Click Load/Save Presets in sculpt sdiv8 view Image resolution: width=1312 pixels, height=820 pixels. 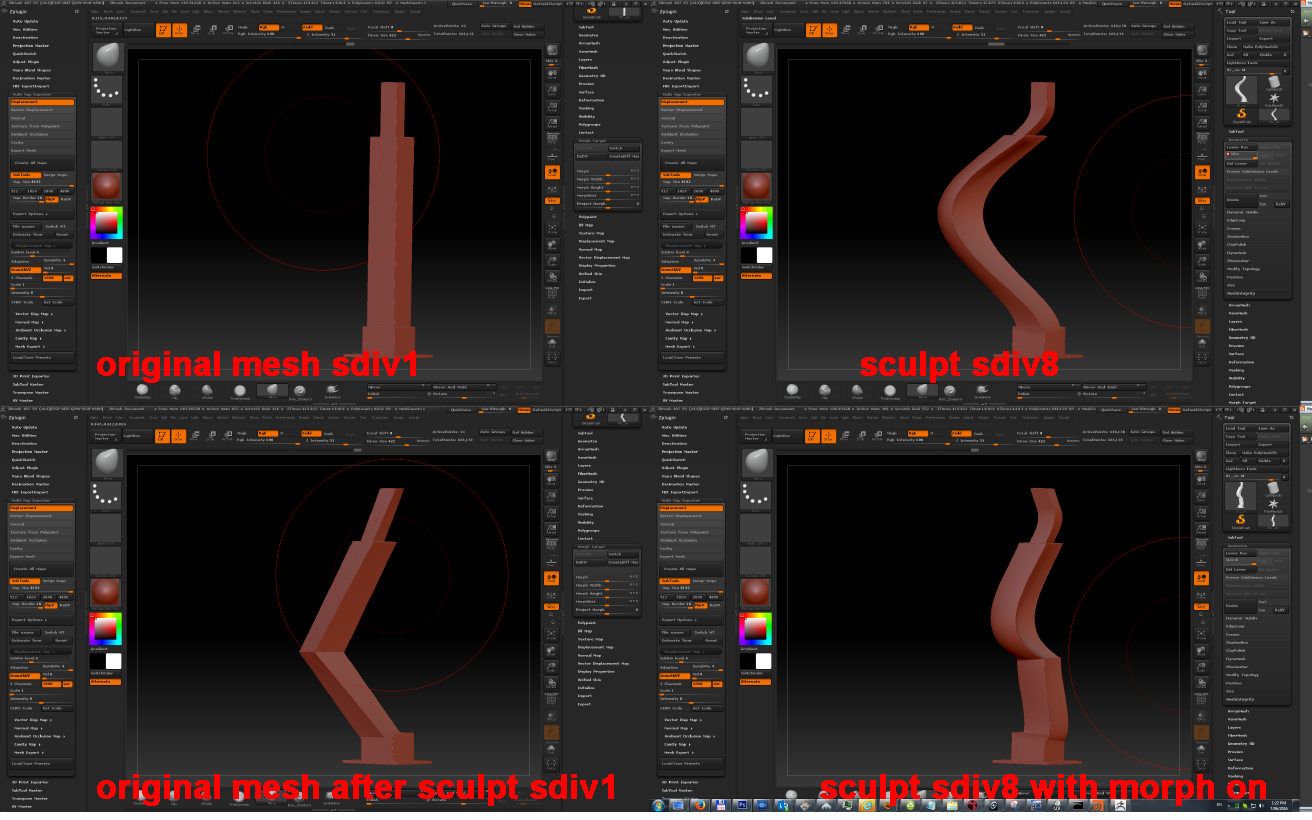691,357
